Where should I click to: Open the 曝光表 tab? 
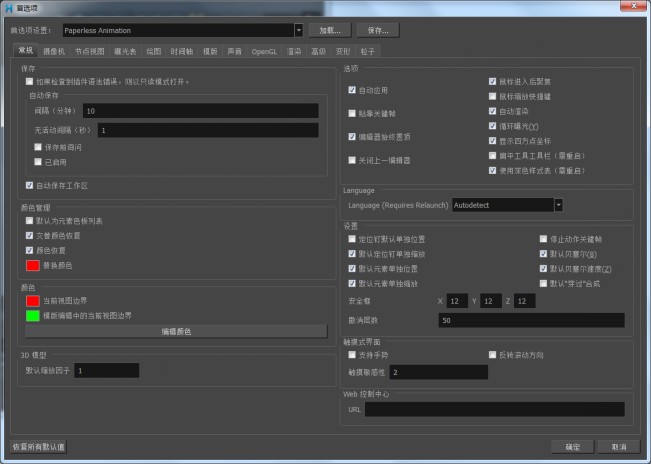(x=125, y=51)
